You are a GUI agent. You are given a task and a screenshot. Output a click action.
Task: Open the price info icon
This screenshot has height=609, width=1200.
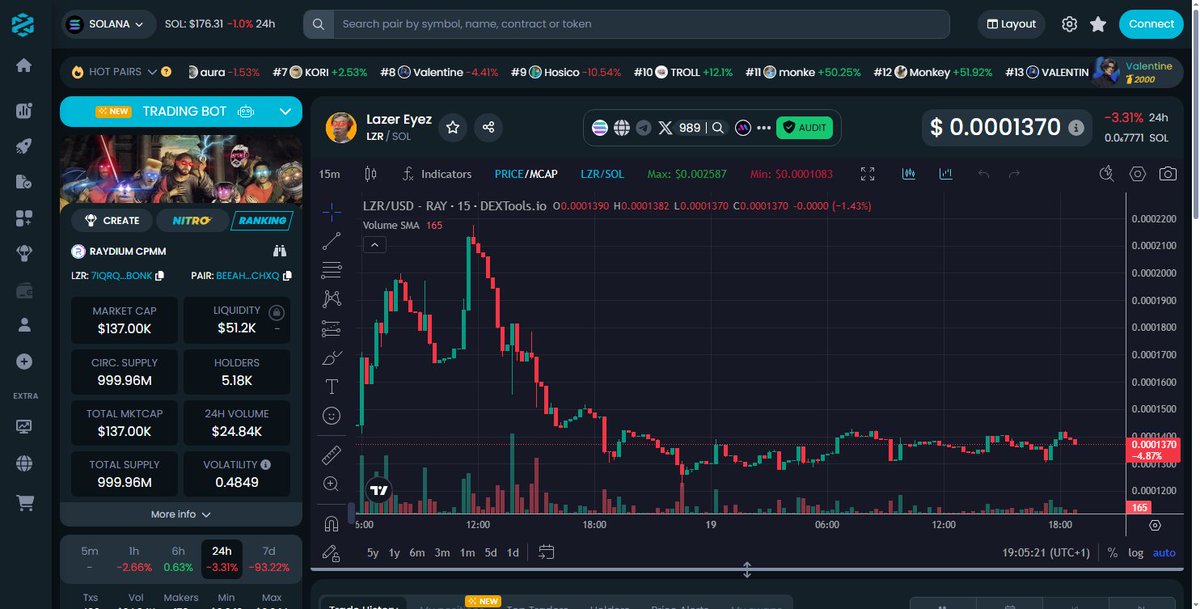coord(1076,128)
